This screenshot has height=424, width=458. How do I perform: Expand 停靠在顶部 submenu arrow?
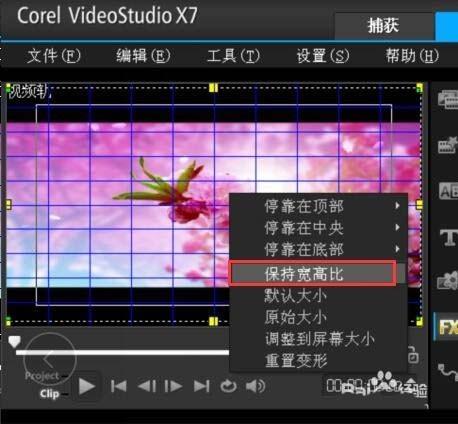397,206
